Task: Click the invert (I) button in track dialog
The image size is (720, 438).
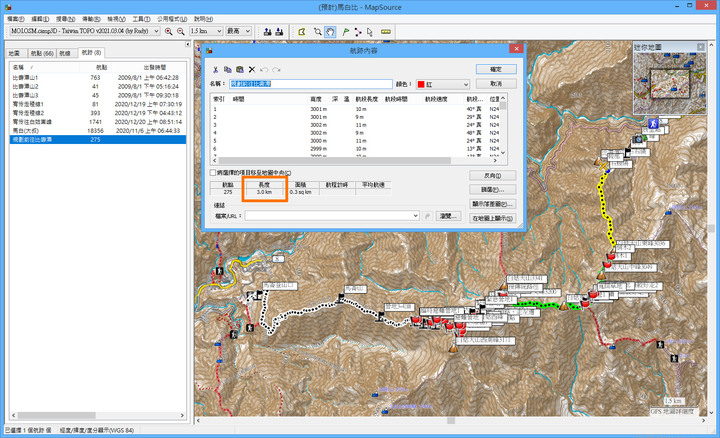Action: pos(492,175)
